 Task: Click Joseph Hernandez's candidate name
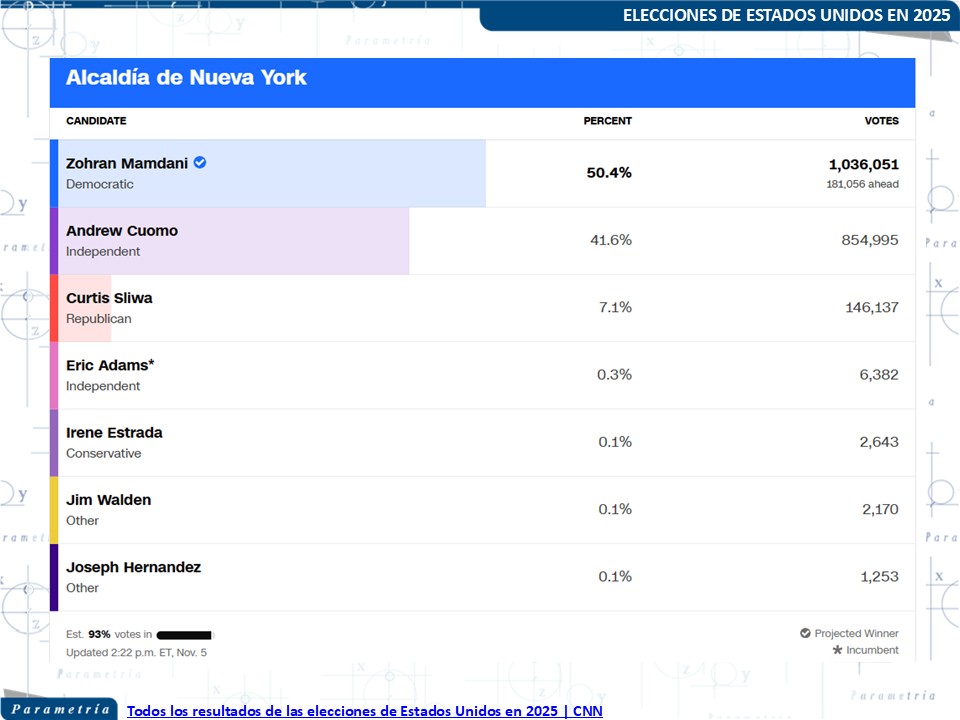pyautogui.click(x=133, y=567)
